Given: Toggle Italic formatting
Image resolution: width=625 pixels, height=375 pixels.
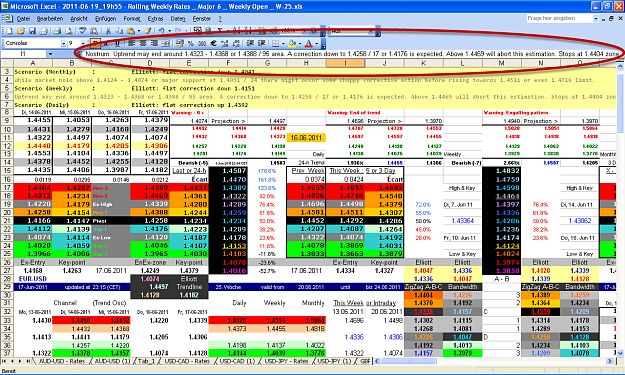Looking at the screenshot, I should (106, 43).
